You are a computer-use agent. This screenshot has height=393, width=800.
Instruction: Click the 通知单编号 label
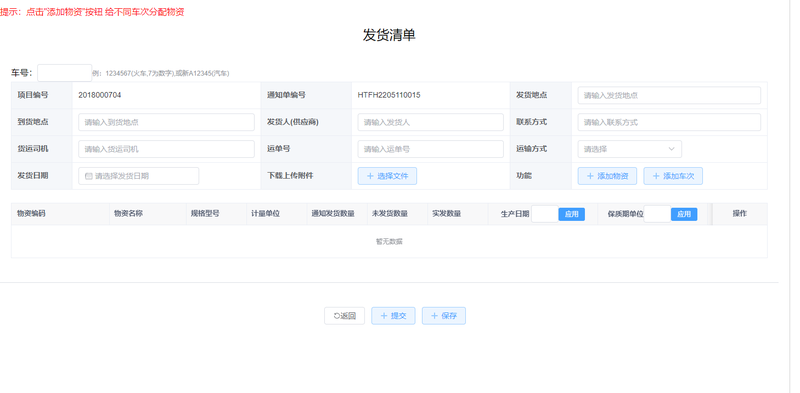coord(286,95)
